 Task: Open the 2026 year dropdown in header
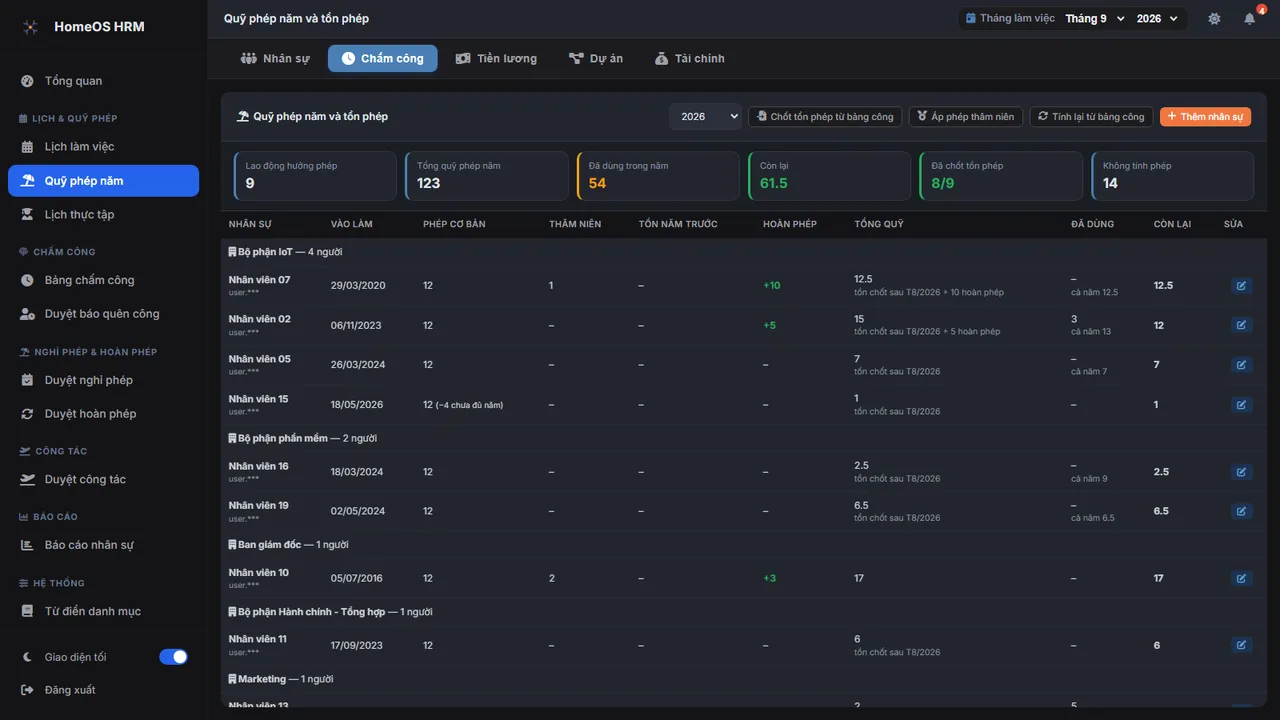[1159, 19]
